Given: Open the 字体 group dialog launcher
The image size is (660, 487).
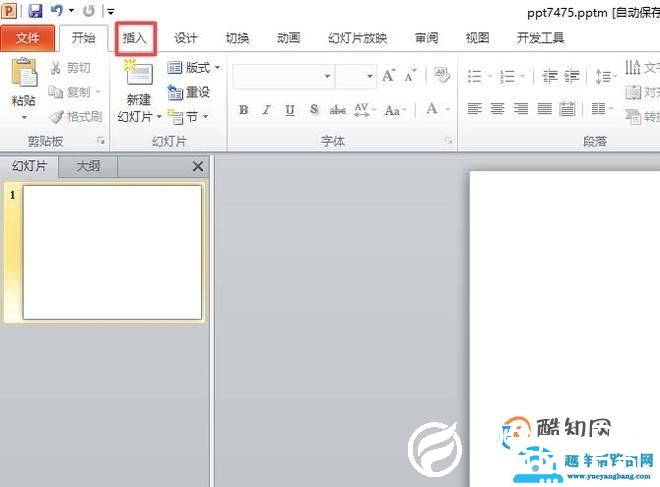Looking at the screenshot, I should (x=449, y=141).
